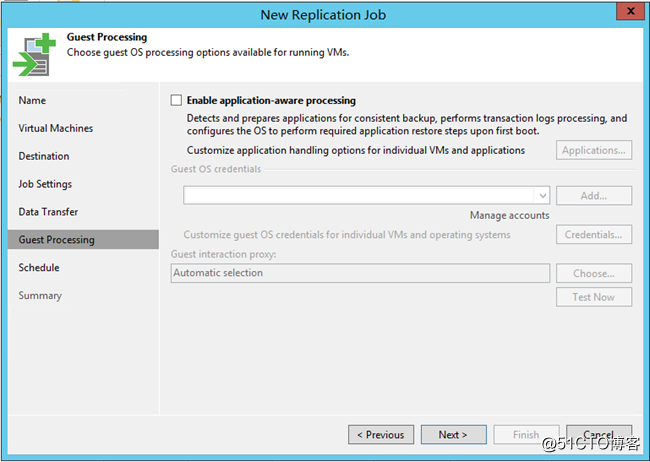Click the Automatic selection proxy field
Viewport: 650px width, 462px height.
360,273
